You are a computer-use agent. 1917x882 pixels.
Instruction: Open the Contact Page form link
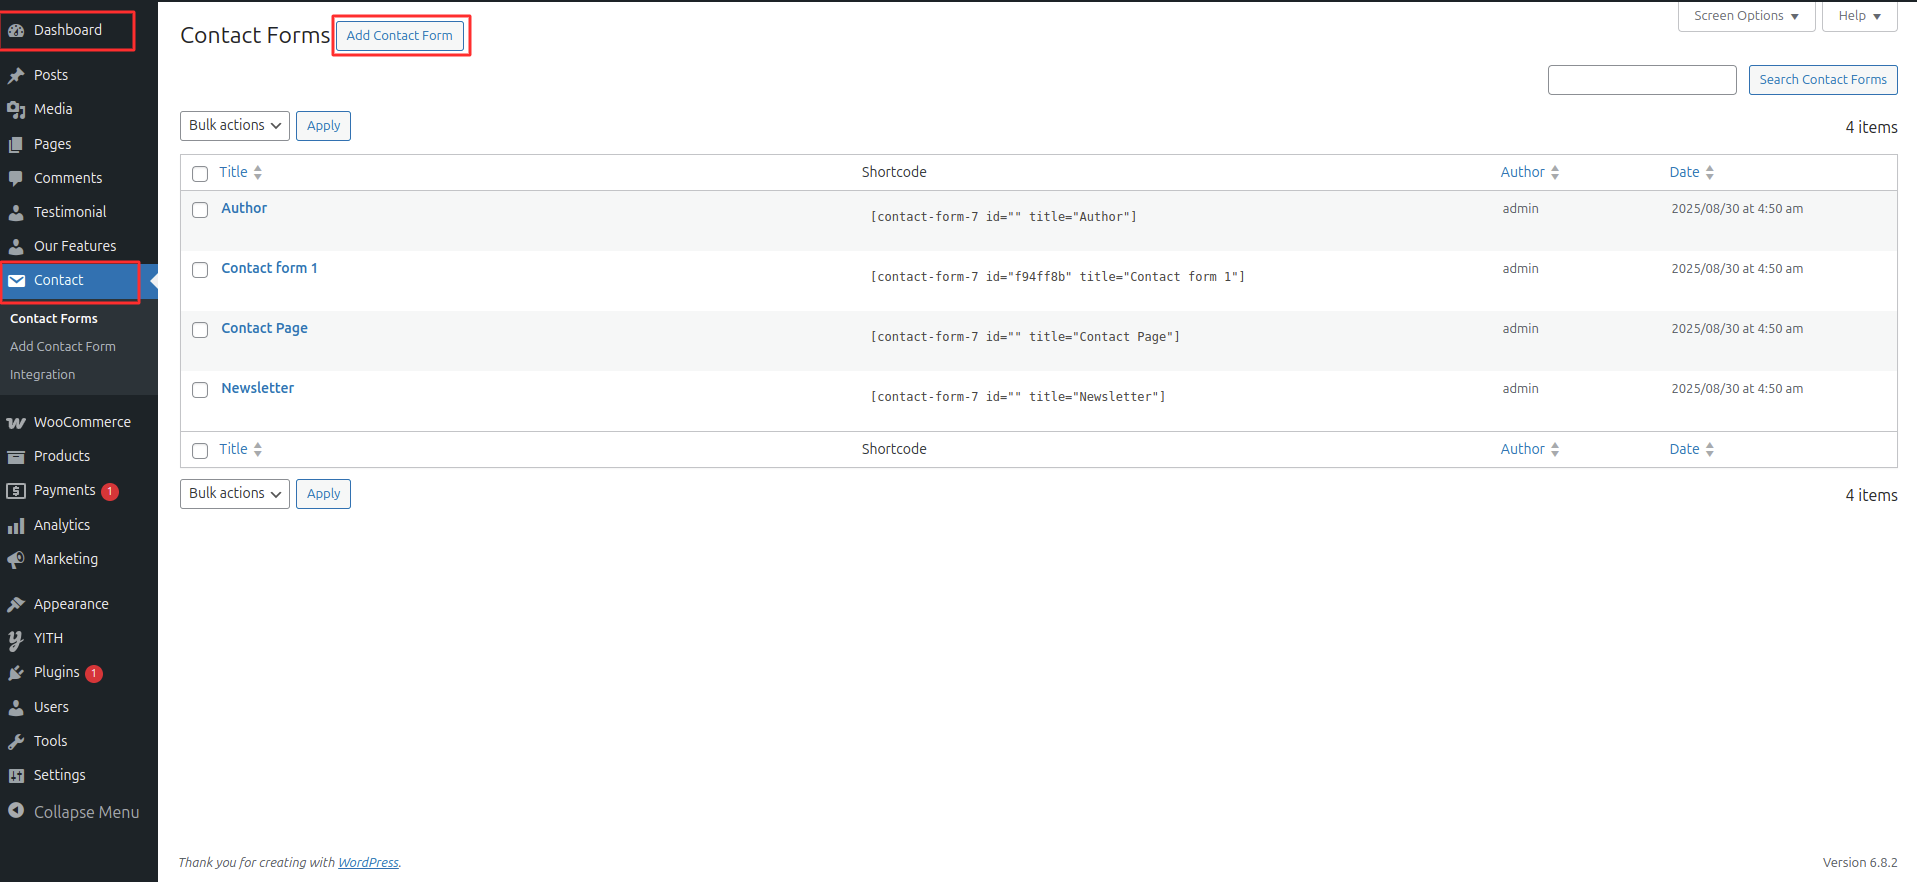(264, 328)
